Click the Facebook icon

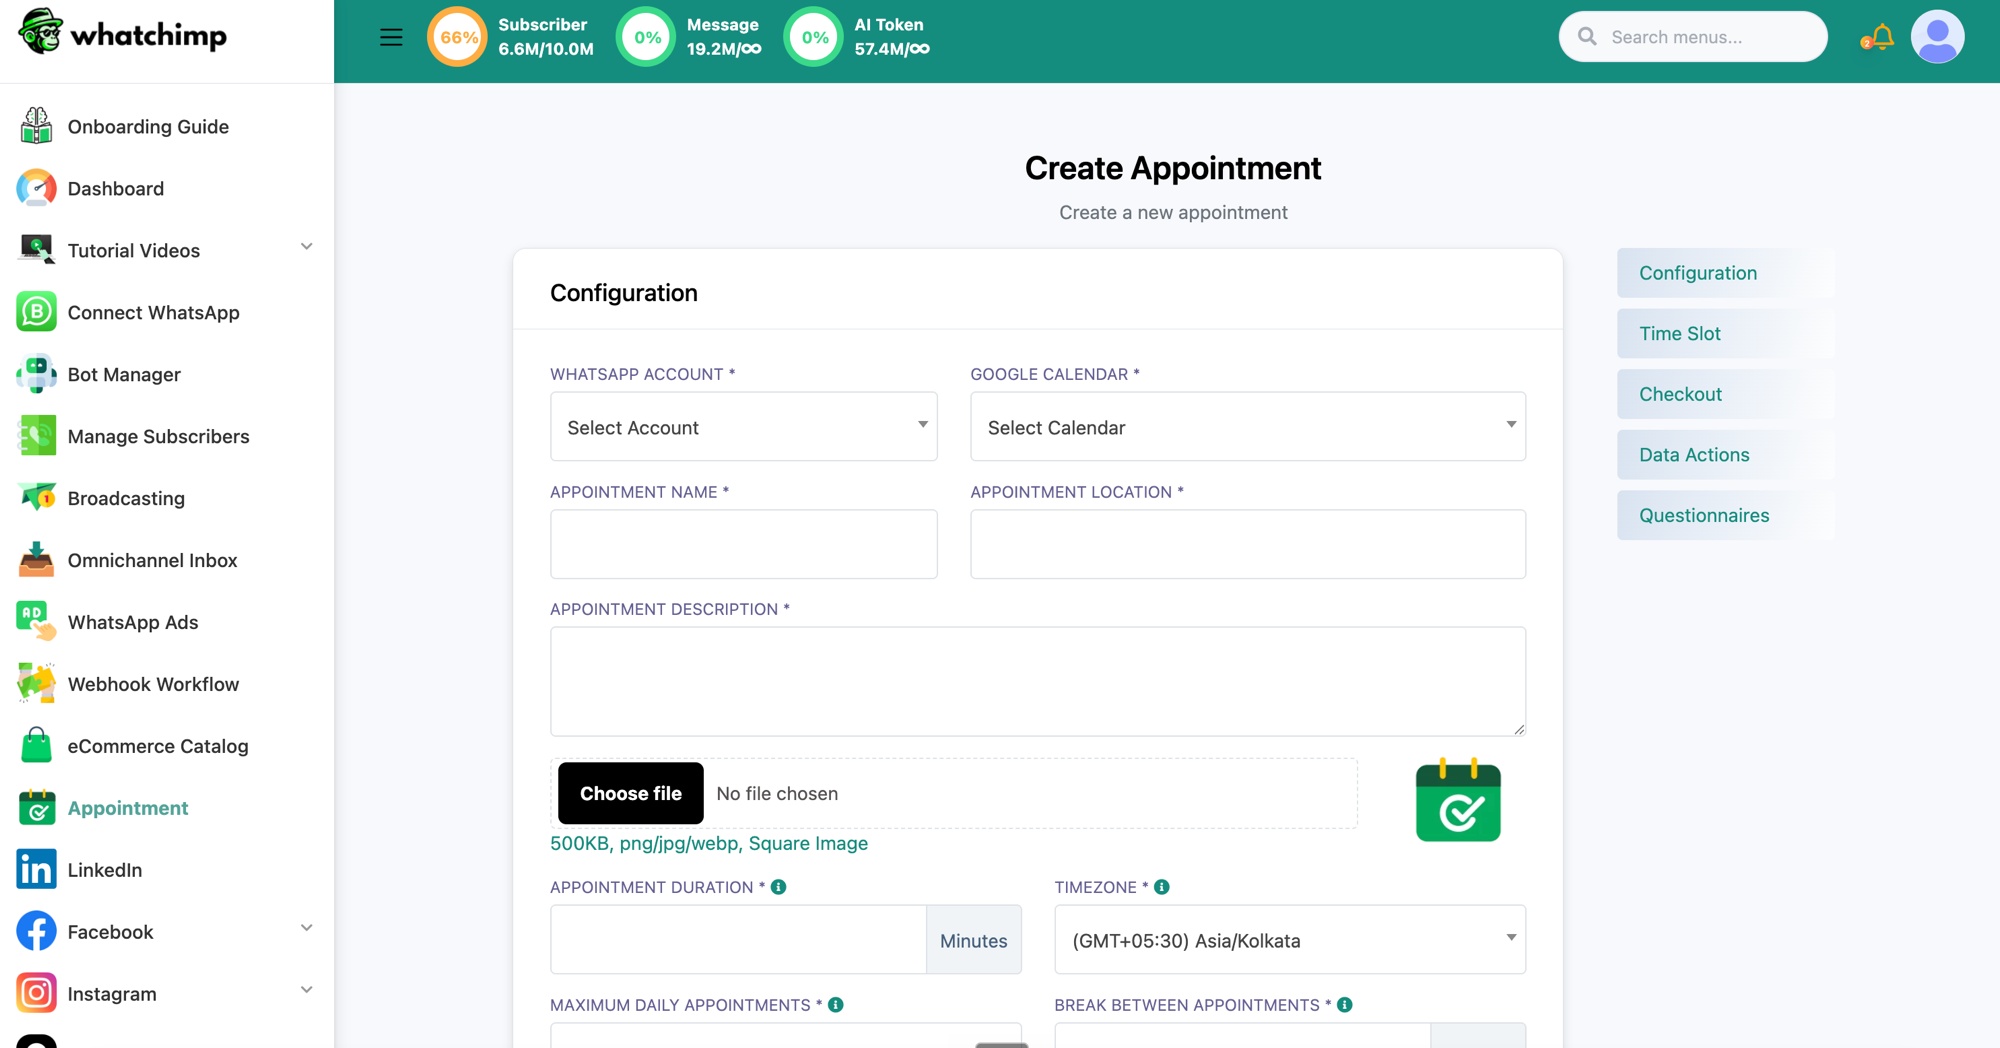(x=36, y=932)
